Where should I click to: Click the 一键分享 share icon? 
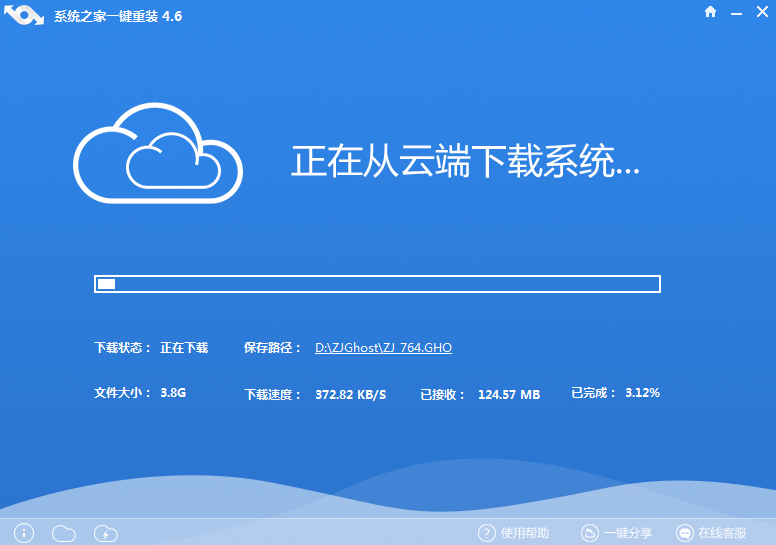[x=591, y=533]
